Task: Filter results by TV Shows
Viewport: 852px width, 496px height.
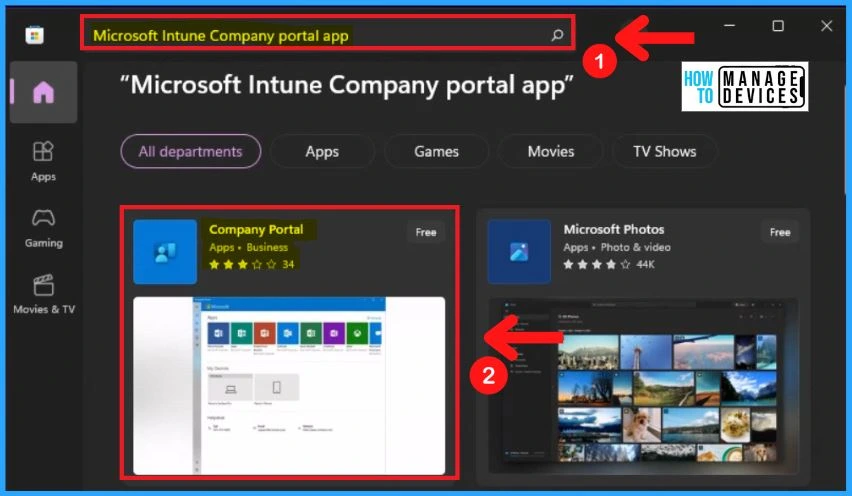Action: coord(665,152)
